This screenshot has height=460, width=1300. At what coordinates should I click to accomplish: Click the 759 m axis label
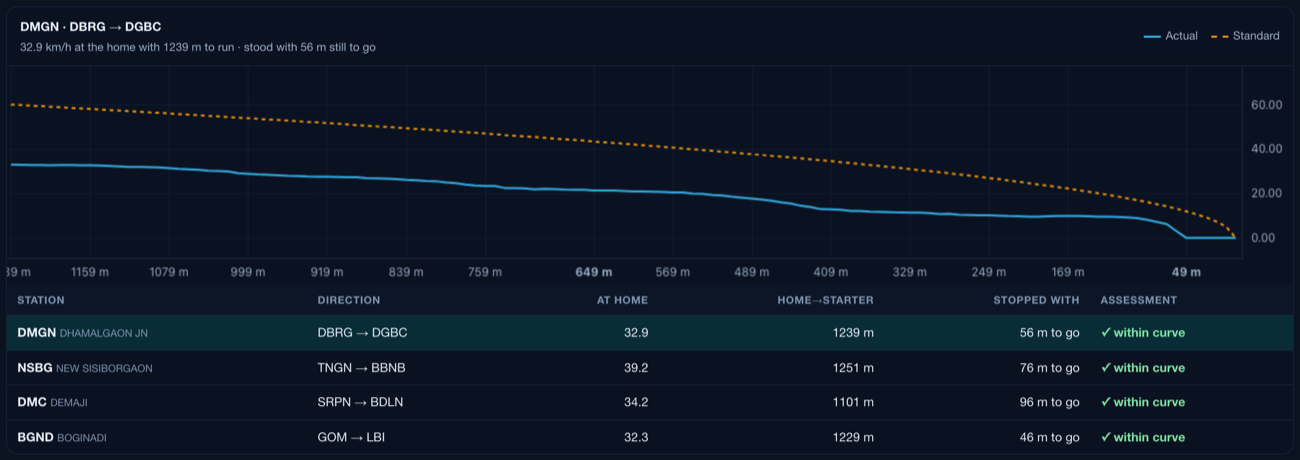click(484, 272)
